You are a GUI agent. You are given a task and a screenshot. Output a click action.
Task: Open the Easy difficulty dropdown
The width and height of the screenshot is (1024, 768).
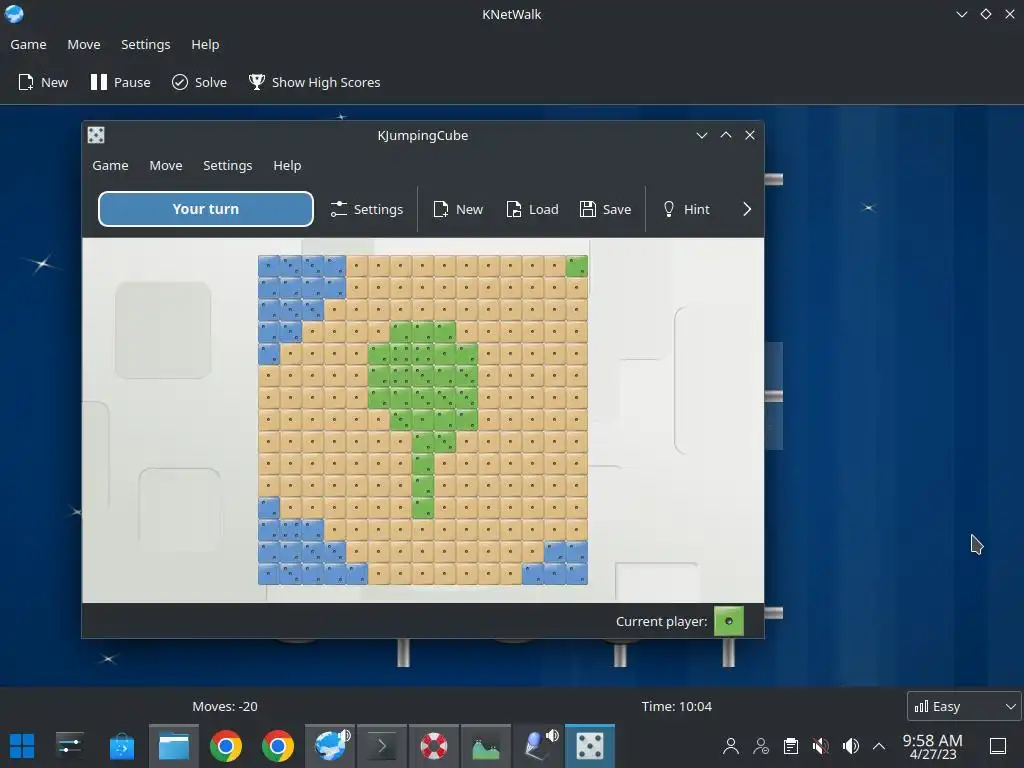(965, 706)
